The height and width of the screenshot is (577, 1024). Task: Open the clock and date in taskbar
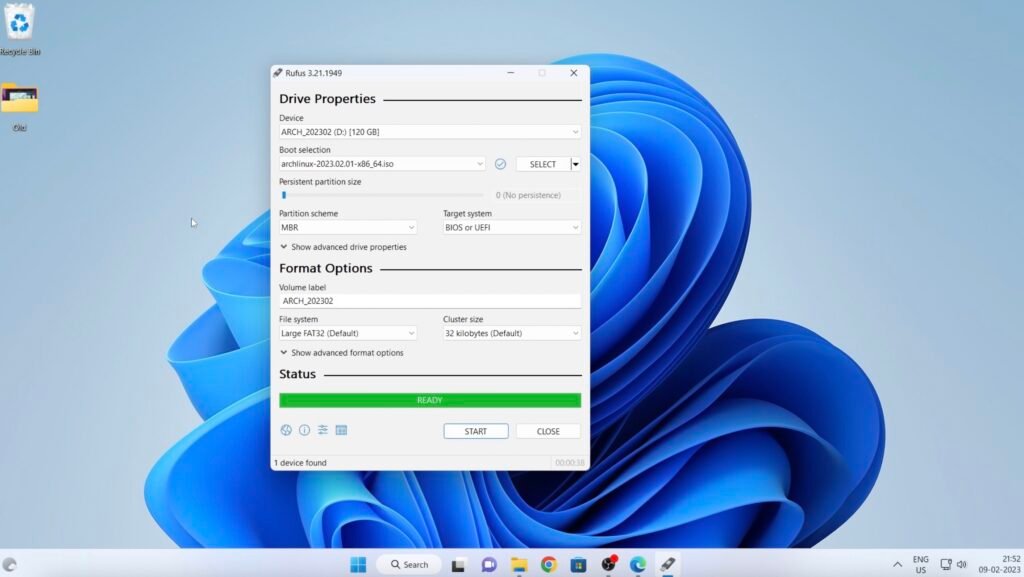pyautogui.click(x=999, y=565)
